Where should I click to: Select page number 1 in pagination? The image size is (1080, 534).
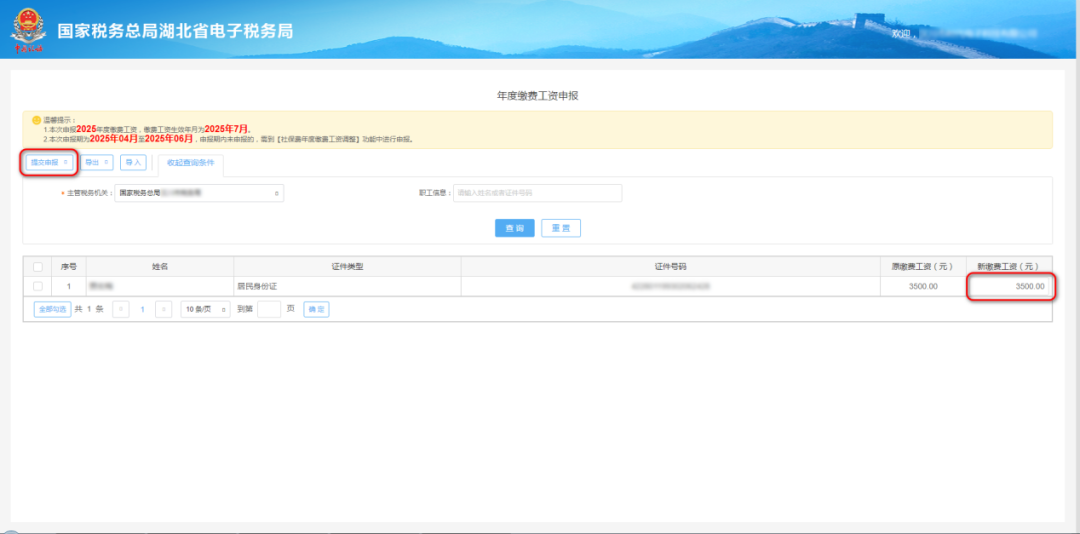tap(143, 310)
